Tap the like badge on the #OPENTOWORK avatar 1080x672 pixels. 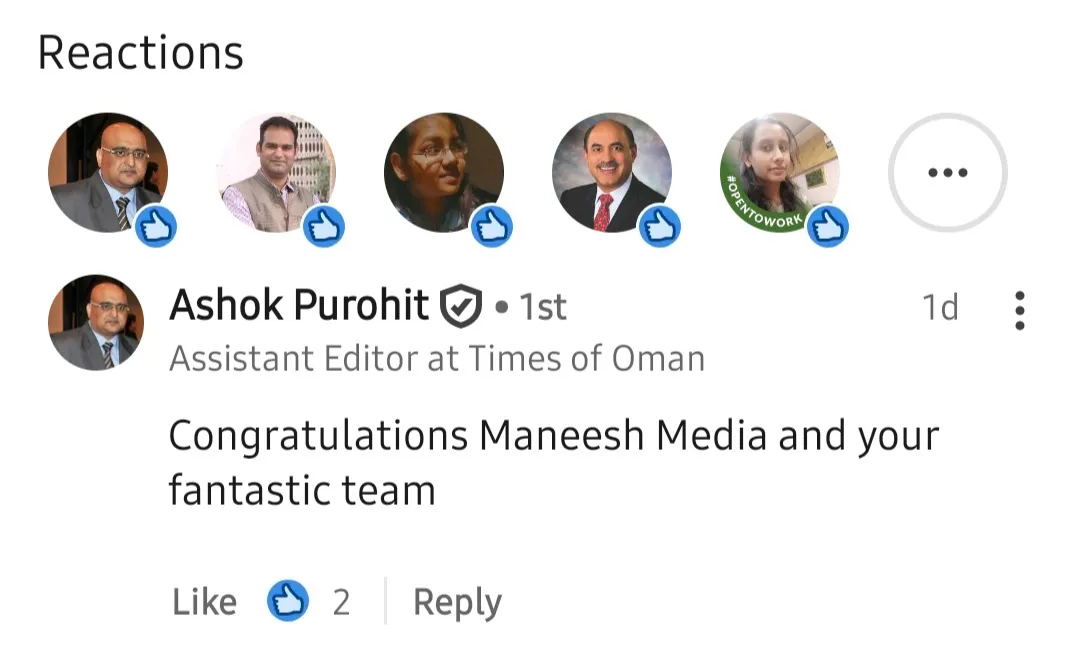pyautogui.click(x=827, y=226)
